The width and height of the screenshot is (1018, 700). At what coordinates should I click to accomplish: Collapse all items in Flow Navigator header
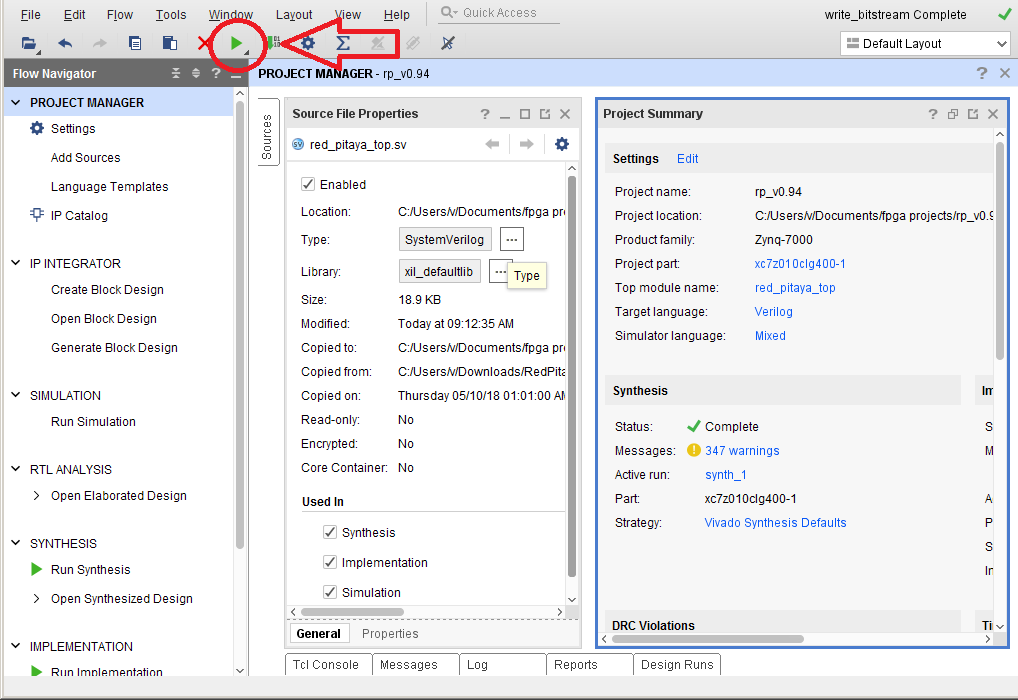click(176, 73)
